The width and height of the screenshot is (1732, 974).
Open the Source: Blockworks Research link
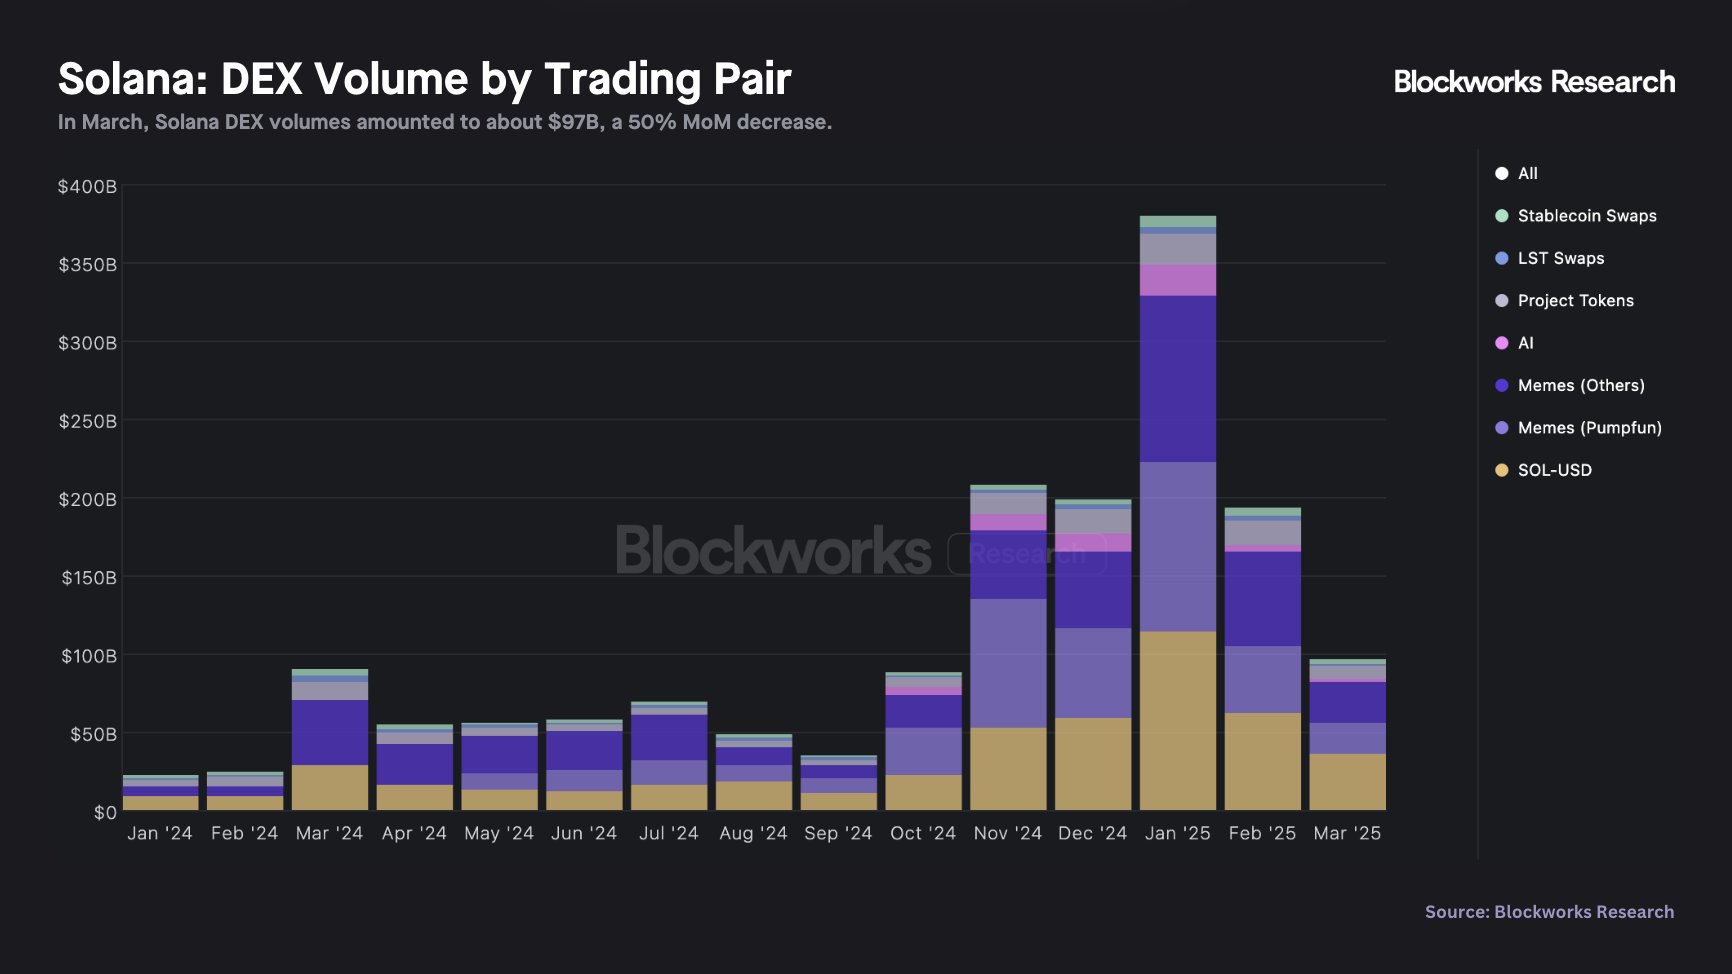pyautogui.click(x=1548, y=912)
